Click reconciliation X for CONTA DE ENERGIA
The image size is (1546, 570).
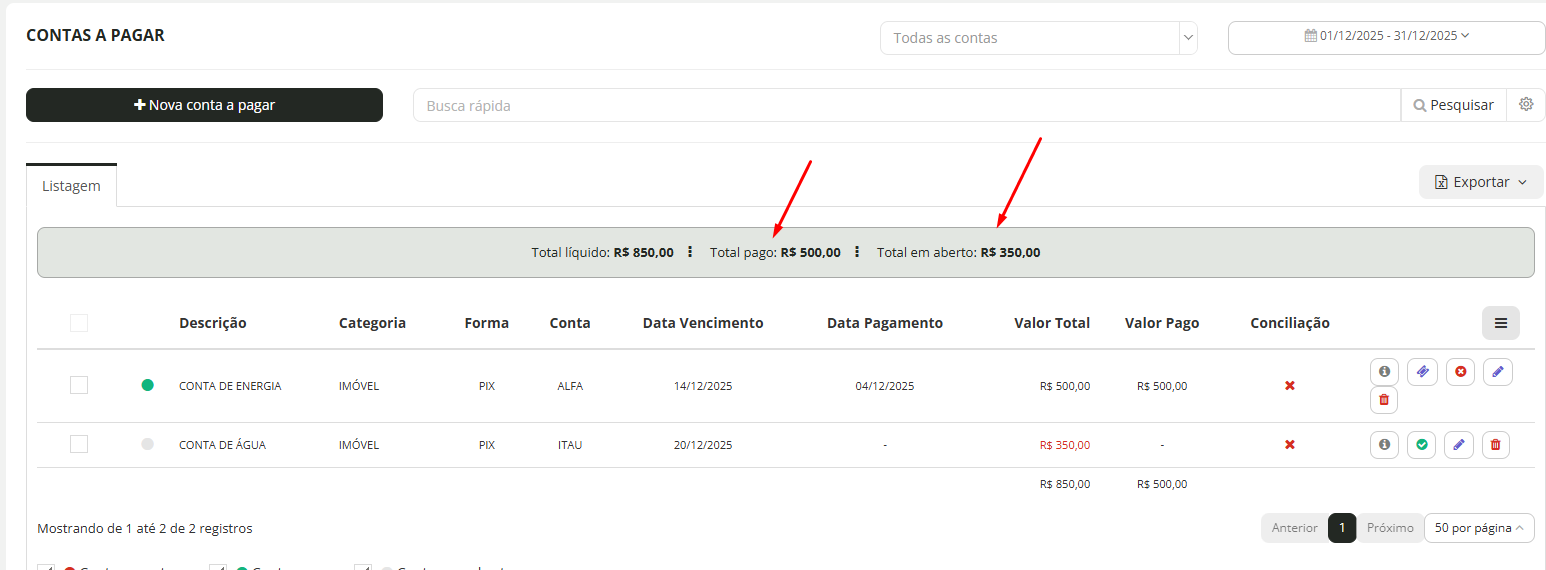coord(1290,385)
